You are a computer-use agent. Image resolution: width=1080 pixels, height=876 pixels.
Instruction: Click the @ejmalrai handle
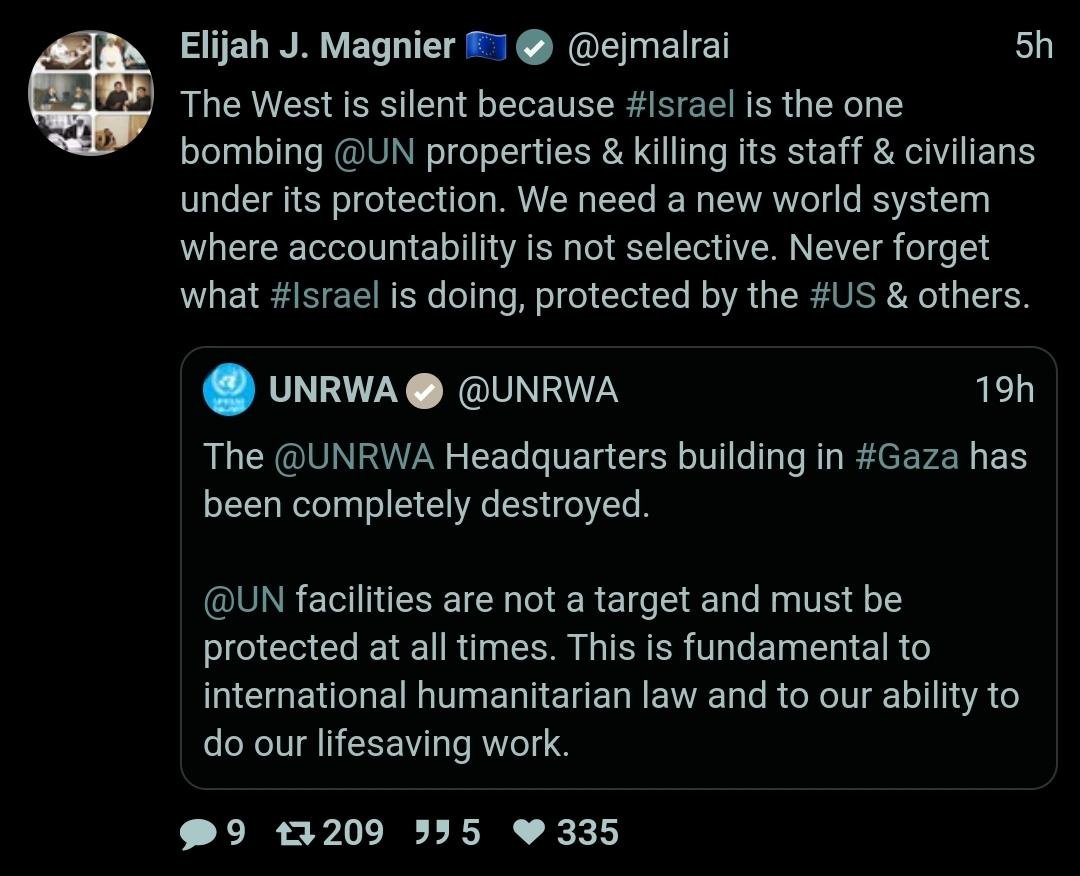click(x=648, y=46)
